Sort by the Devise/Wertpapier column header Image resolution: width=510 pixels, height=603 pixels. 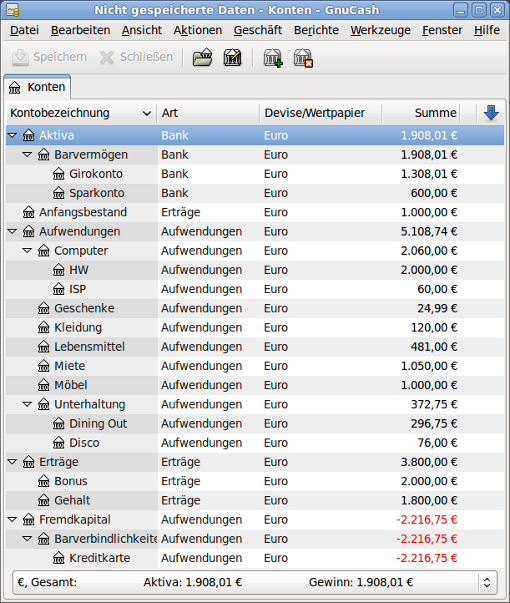(321, 113)
